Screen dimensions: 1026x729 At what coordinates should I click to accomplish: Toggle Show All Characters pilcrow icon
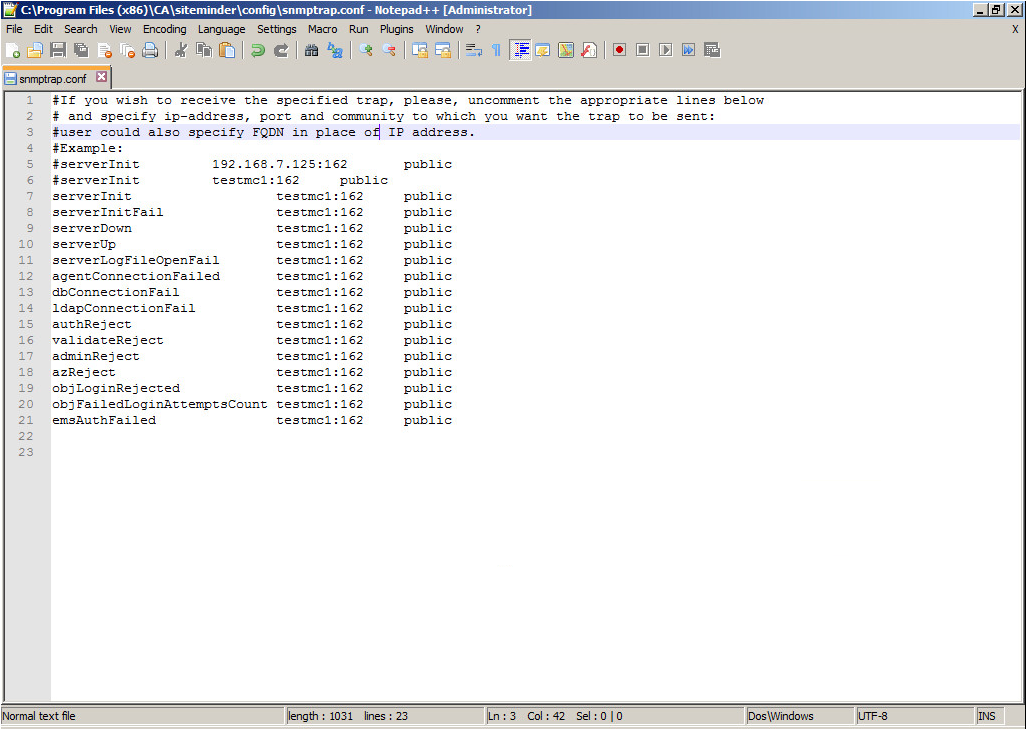496,50
